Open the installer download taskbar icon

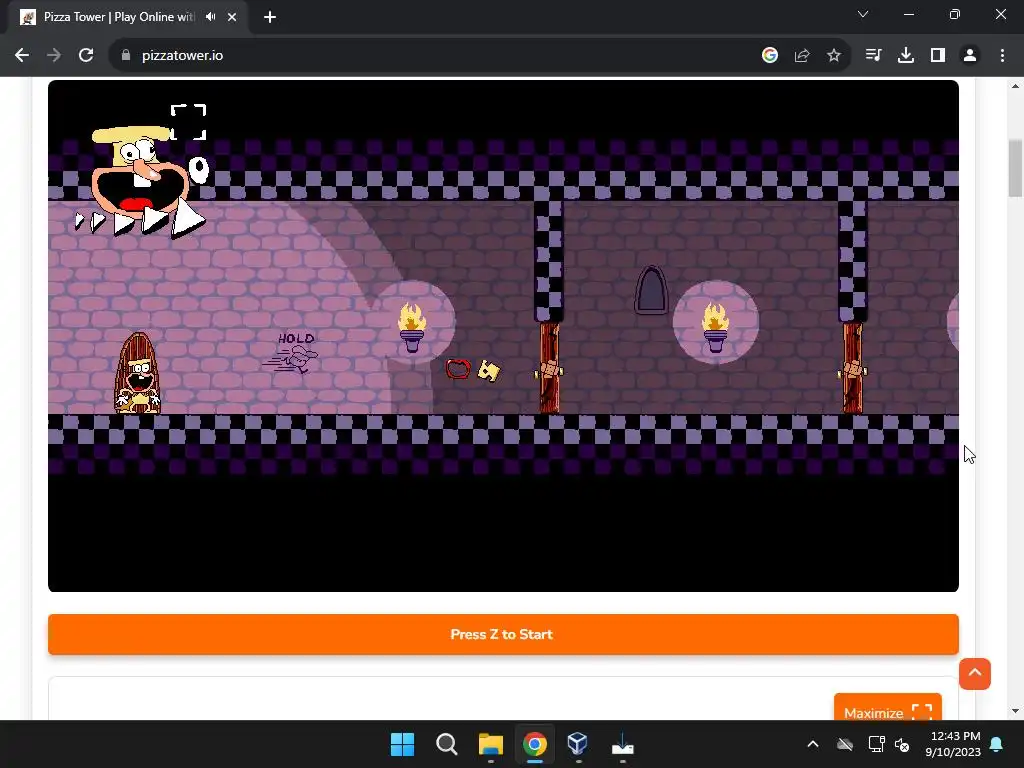(x=622, y=744)
